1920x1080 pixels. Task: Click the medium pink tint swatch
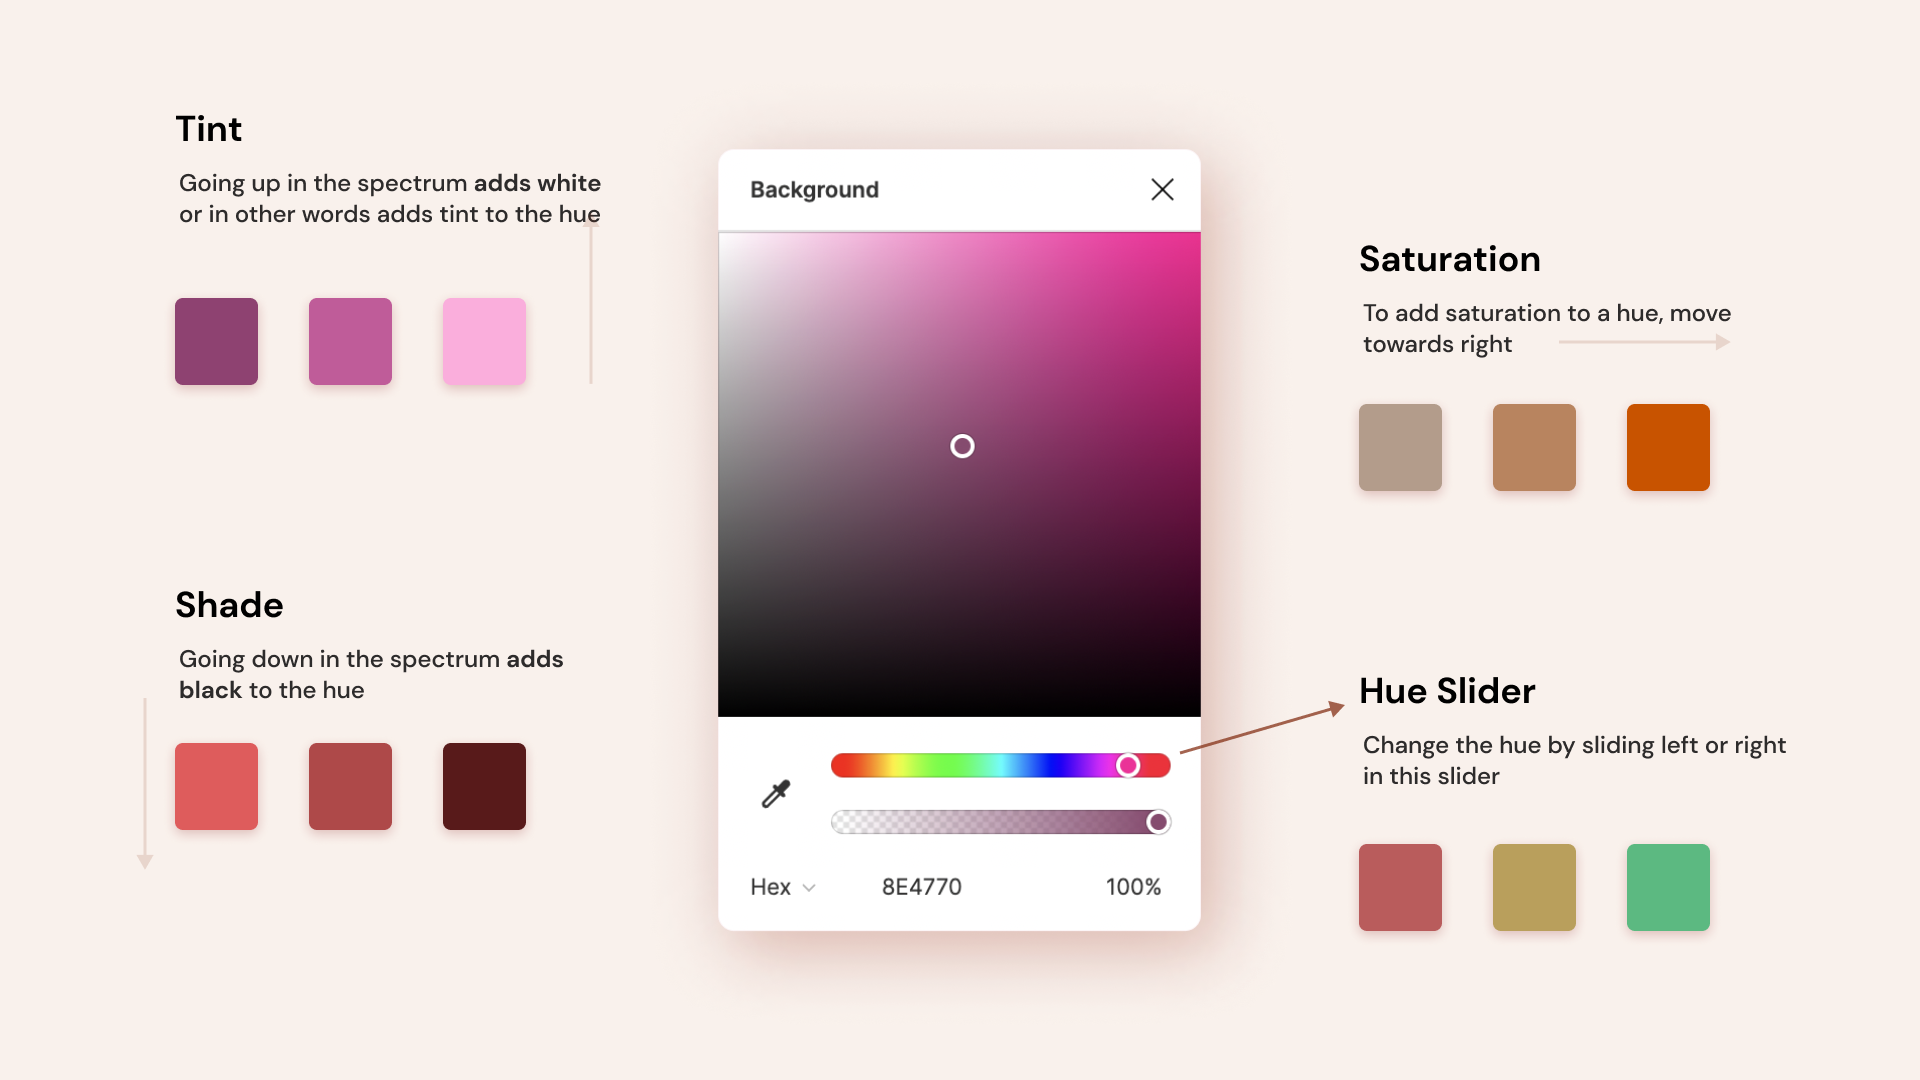click(349, 340)
